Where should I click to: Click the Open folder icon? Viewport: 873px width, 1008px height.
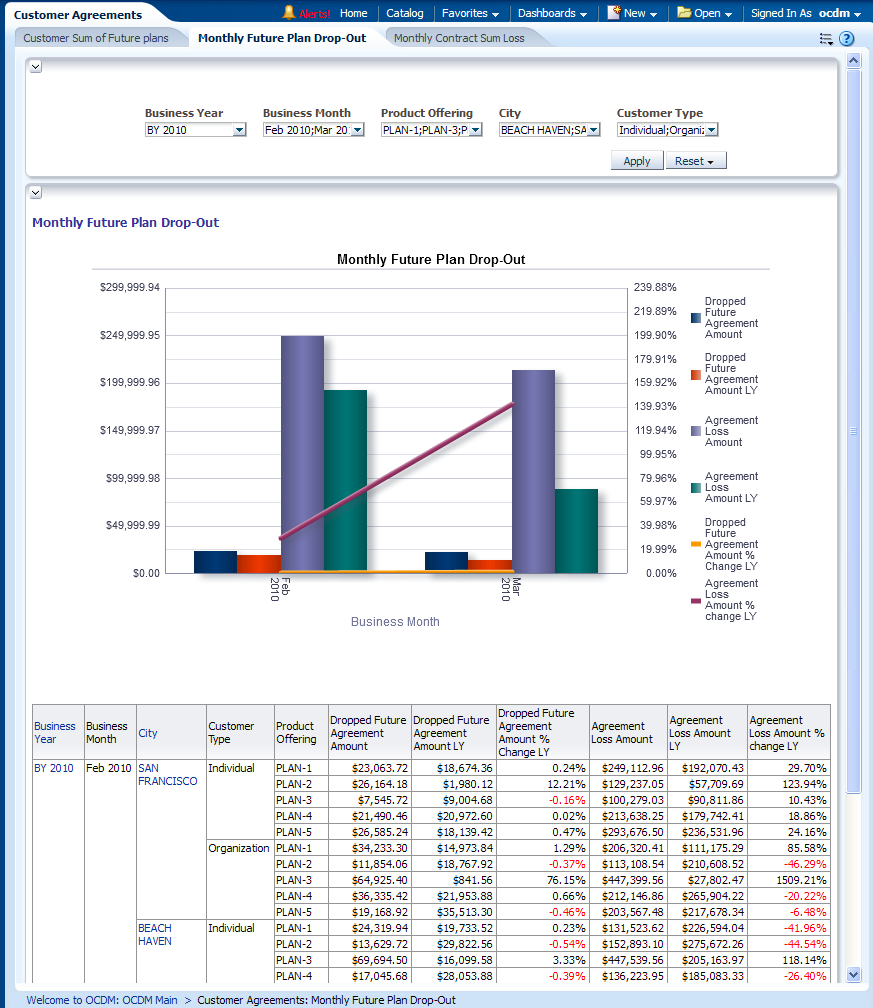[x=684, y=13]
